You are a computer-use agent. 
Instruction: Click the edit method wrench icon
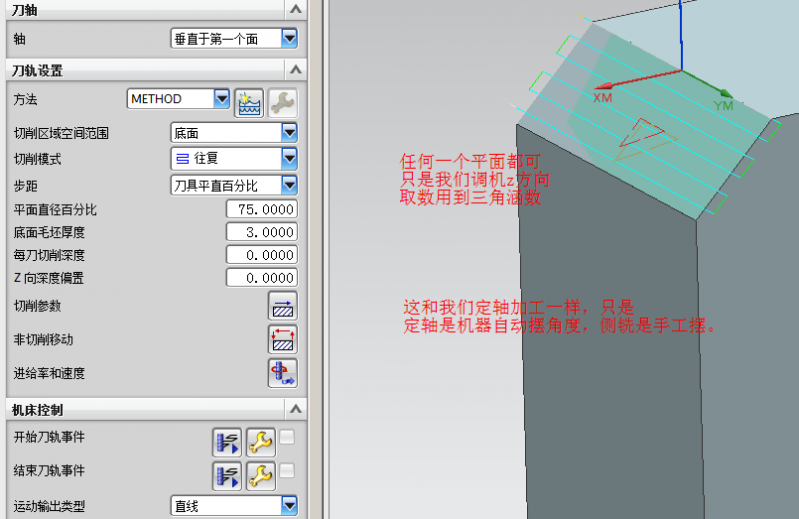(283, 100)
